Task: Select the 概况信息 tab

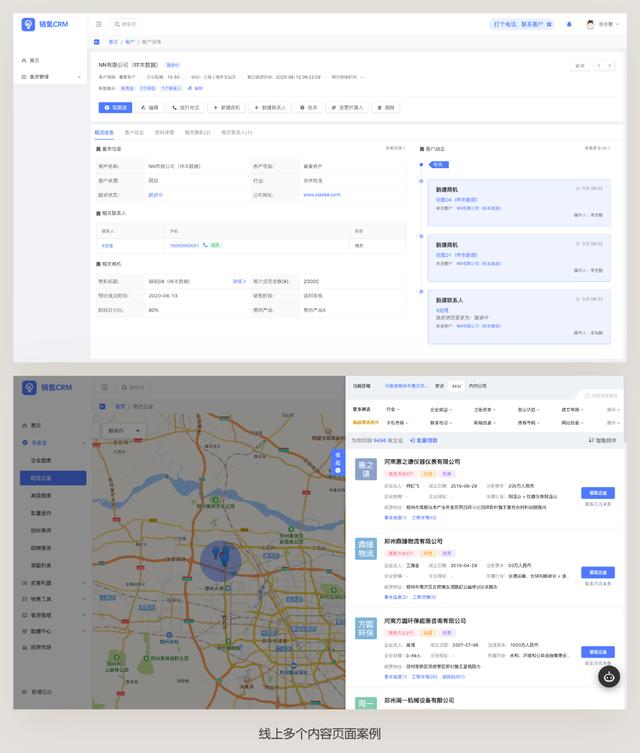Action: (x=104, y=132)
